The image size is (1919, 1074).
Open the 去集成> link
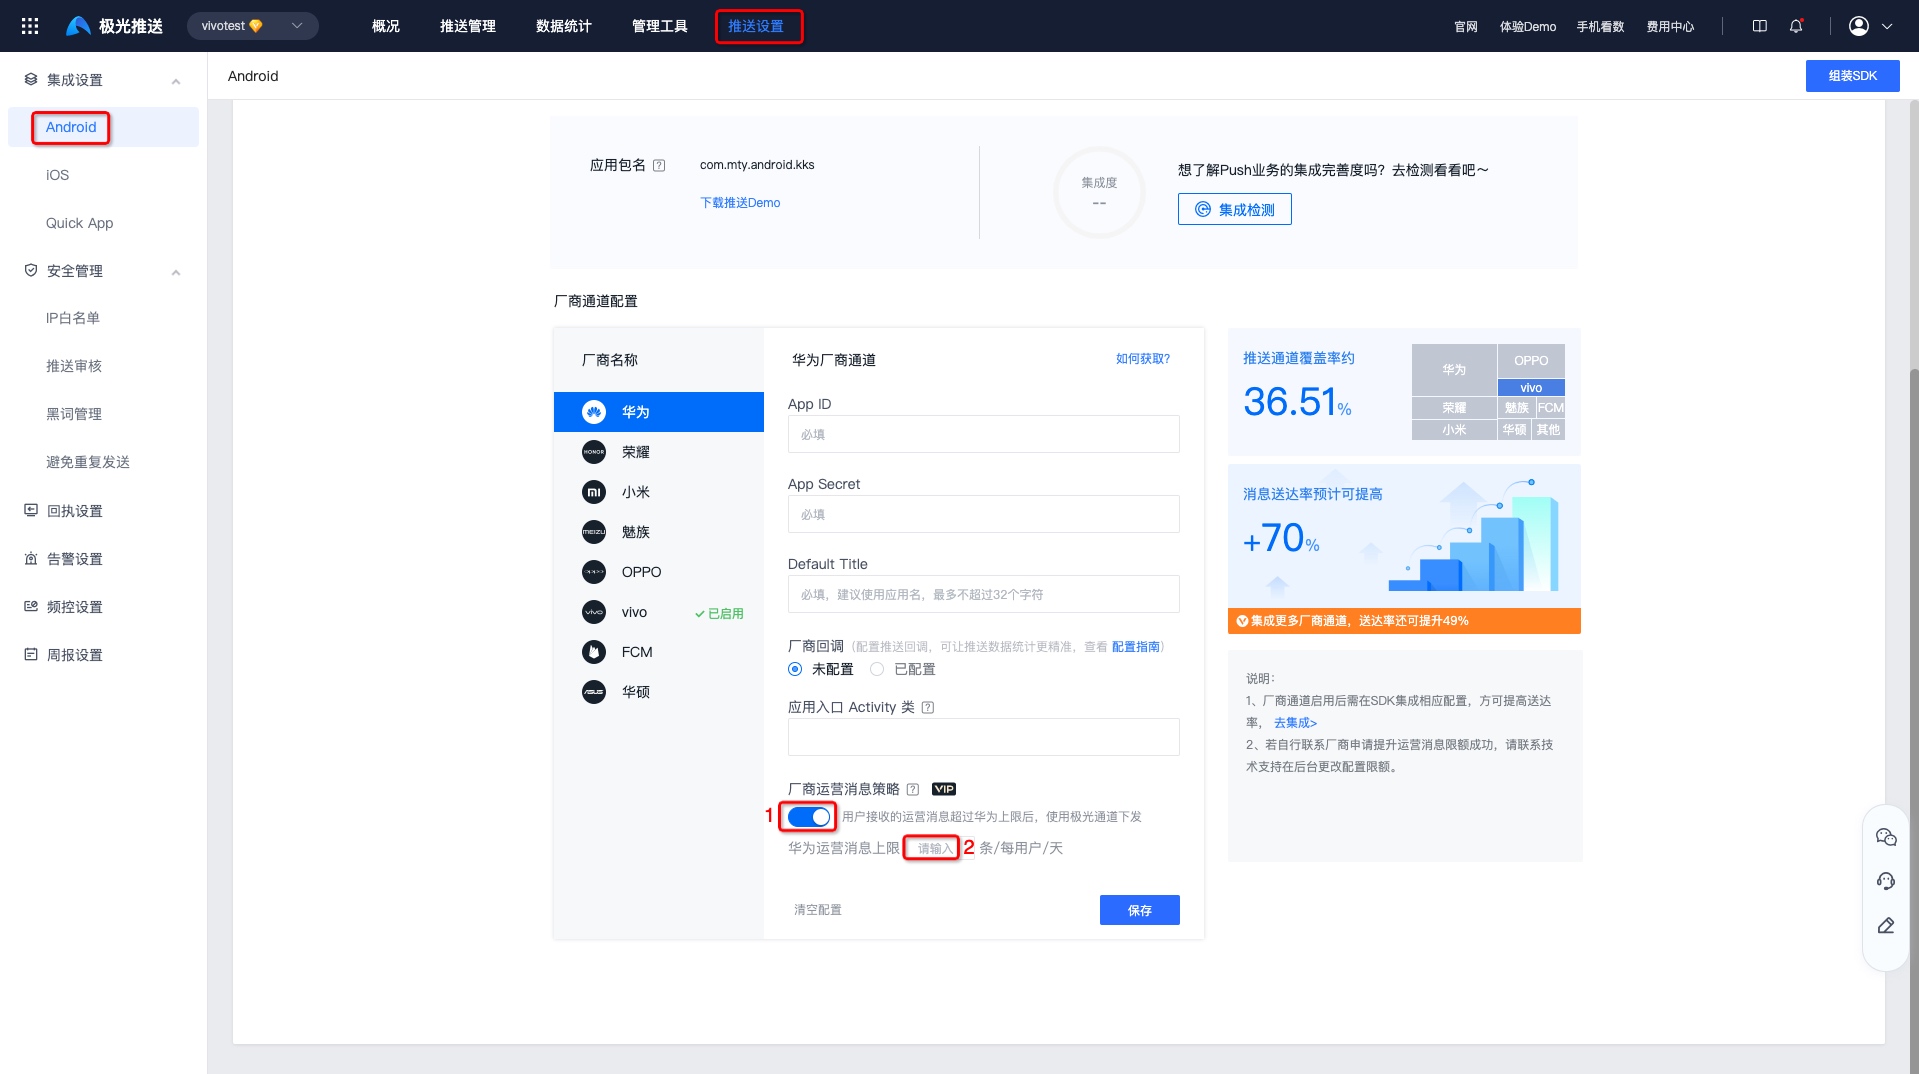pyautogui.click(x=1295, y=723)
